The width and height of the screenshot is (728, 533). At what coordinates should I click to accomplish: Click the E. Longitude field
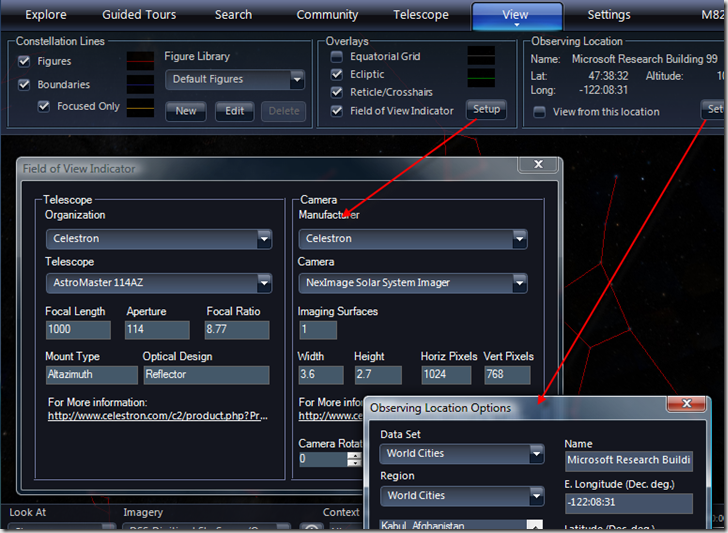pos(629,503)
